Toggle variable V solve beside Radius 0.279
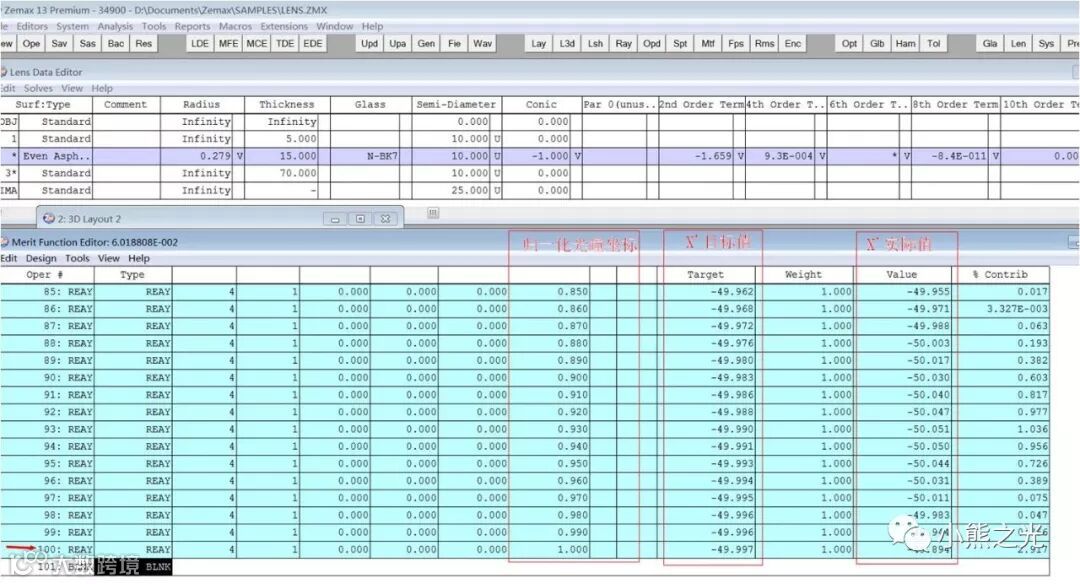Screen dimensions: 1080x584 point(240,156)
